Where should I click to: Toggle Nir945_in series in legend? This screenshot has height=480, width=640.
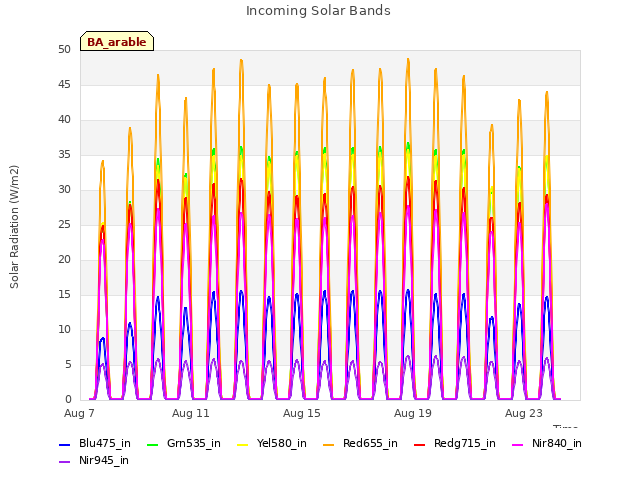click(x=94, y=461)
